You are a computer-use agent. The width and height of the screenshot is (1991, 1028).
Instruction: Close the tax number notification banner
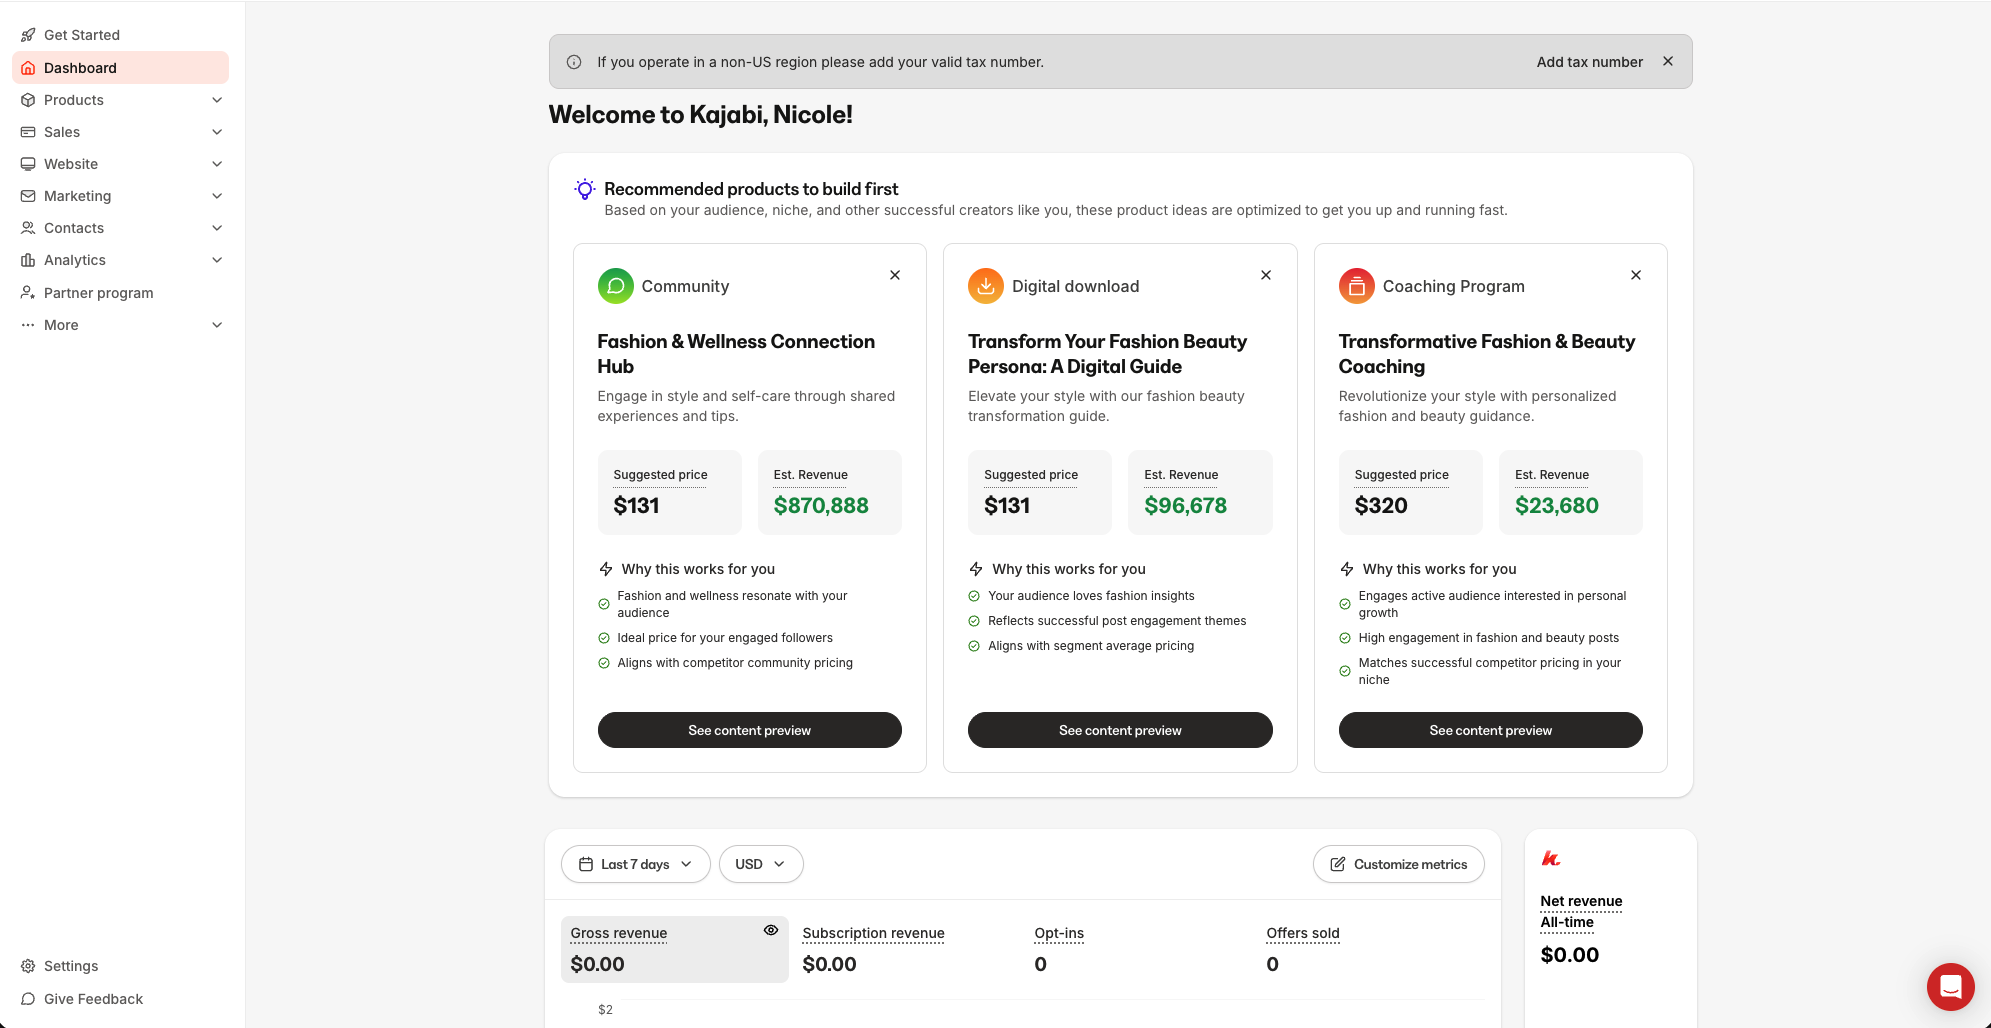click(x=1668, y=61)
